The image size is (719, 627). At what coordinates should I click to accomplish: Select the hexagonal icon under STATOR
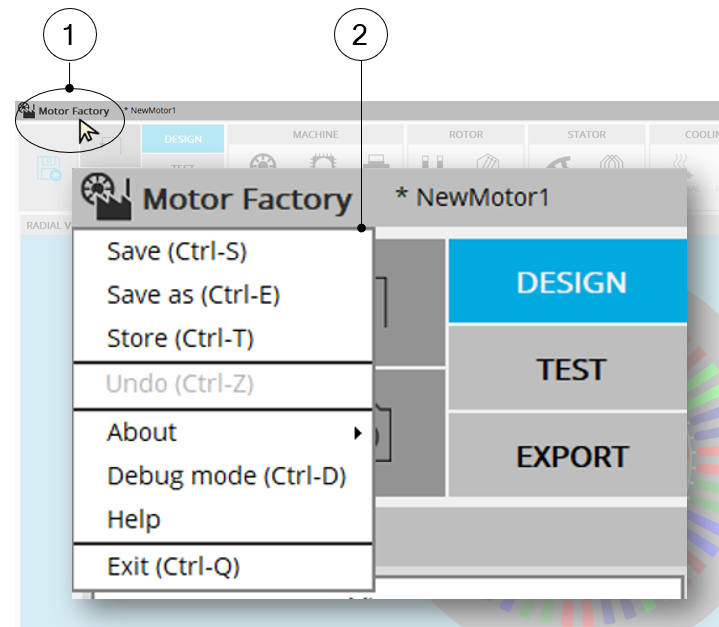(611, 160)
